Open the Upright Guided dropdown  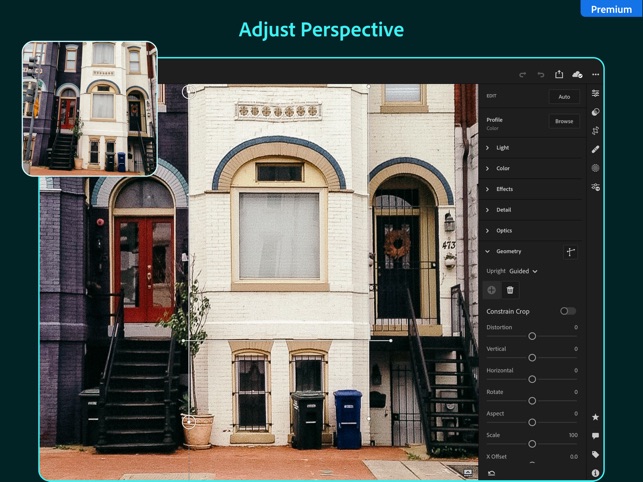coord(523,271)
